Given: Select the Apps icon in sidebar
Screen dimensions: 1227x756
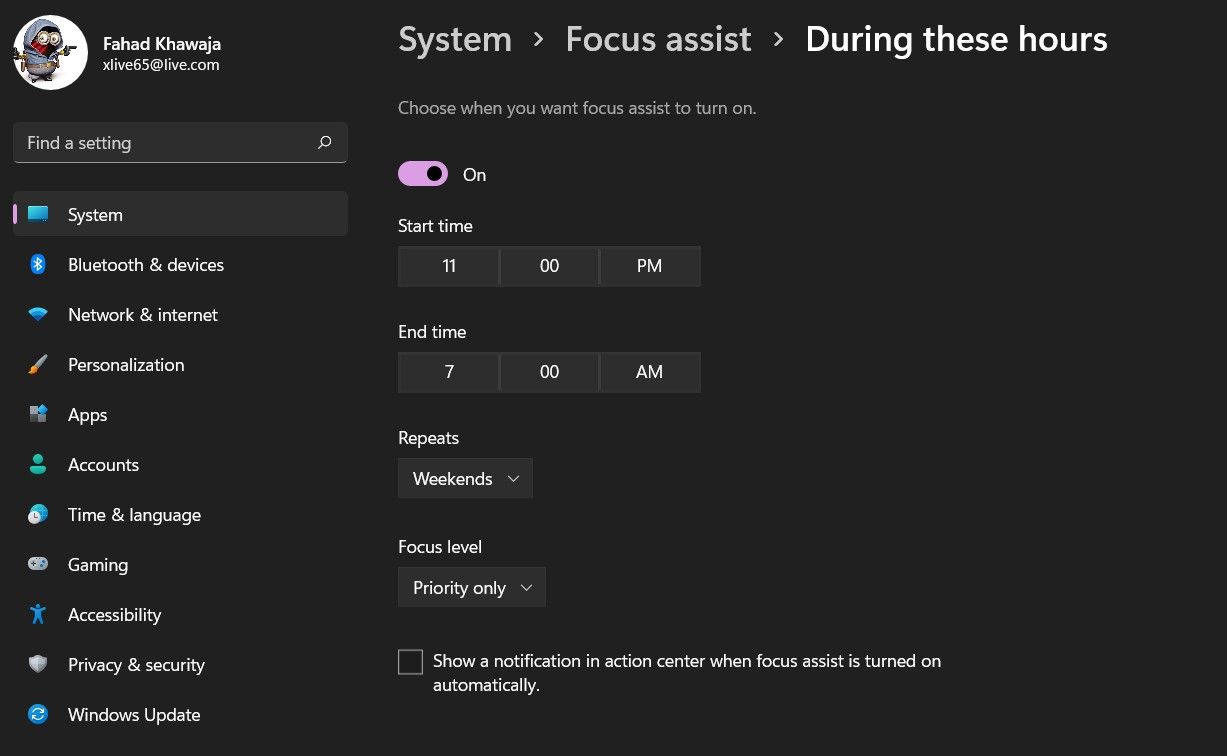Looking at the screenshot, I should click(38, 415).
